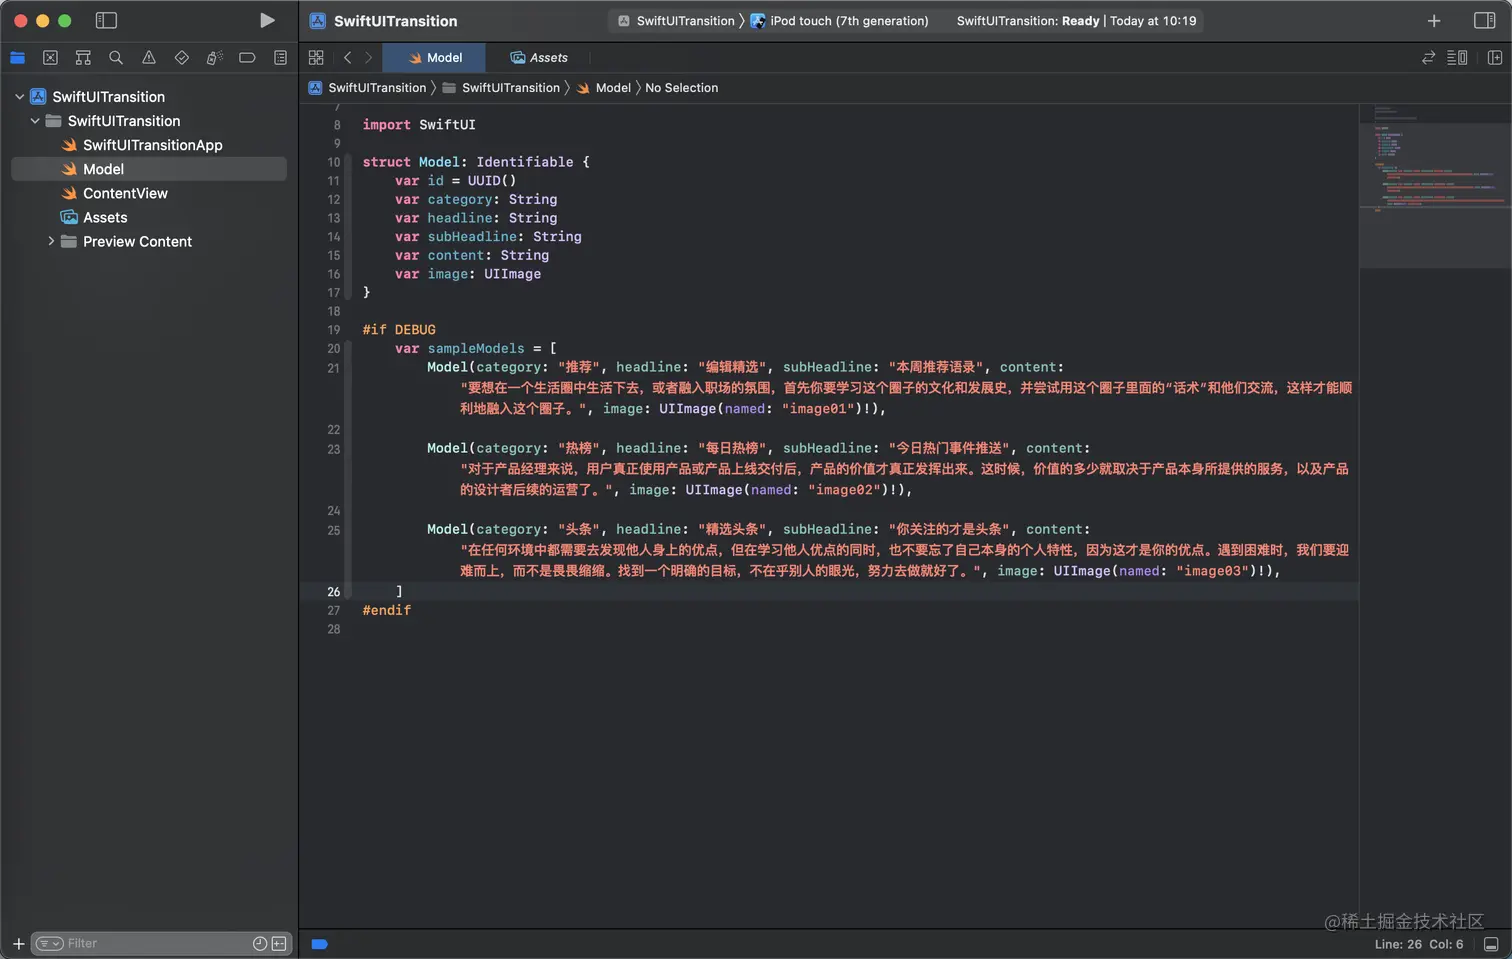Click line number 20 in gutter
Image resolution: width=1512 pixels, height=959 pixels.
[x=334, y=349]
